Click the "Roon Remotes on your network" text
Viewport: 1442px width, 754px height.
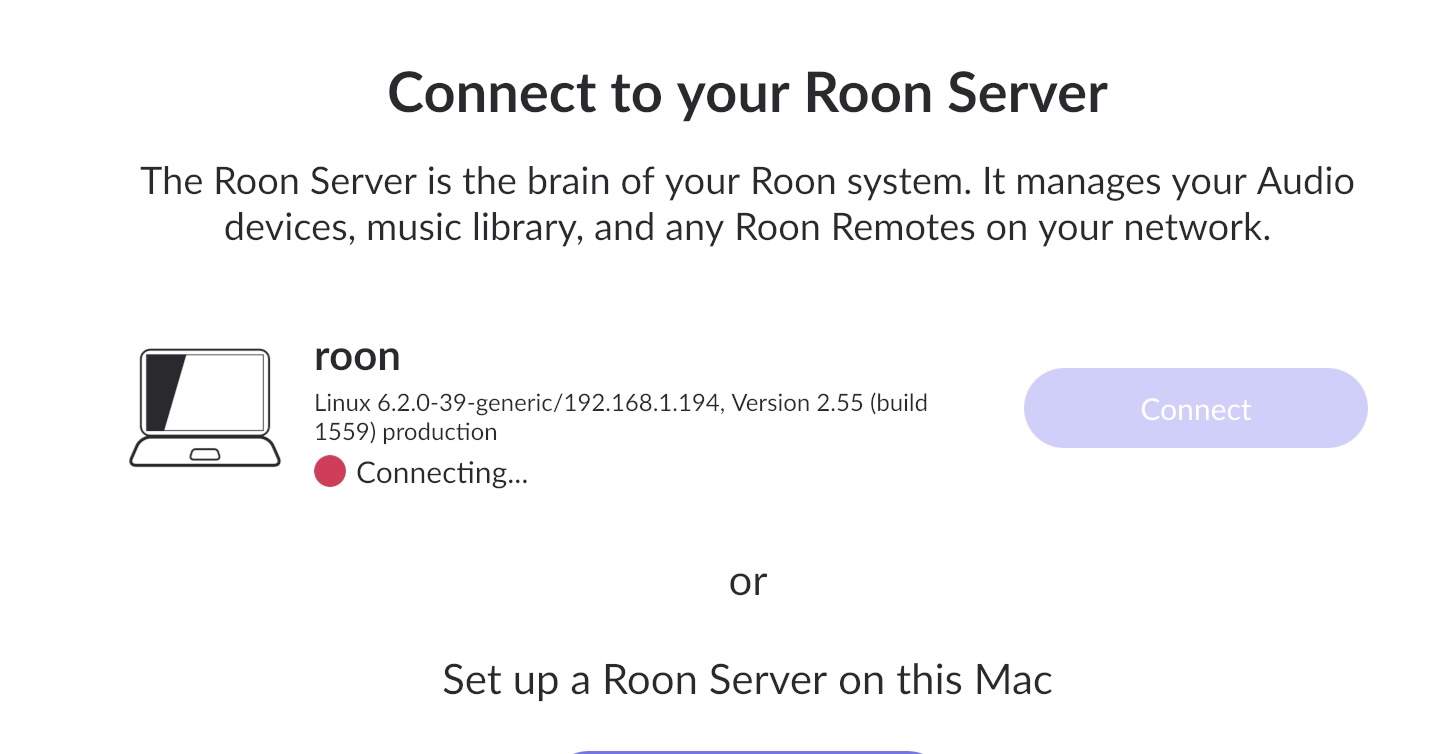[1002, 228]
